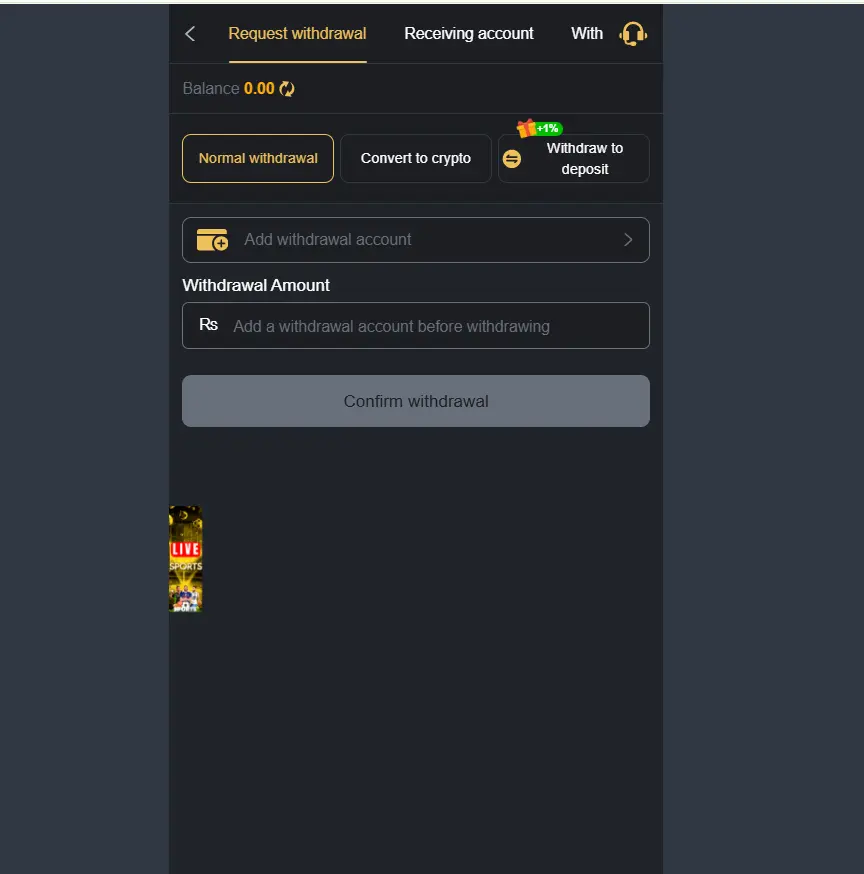Click the swap icon beside Withdraw to deposit

(x=512, y=159)
